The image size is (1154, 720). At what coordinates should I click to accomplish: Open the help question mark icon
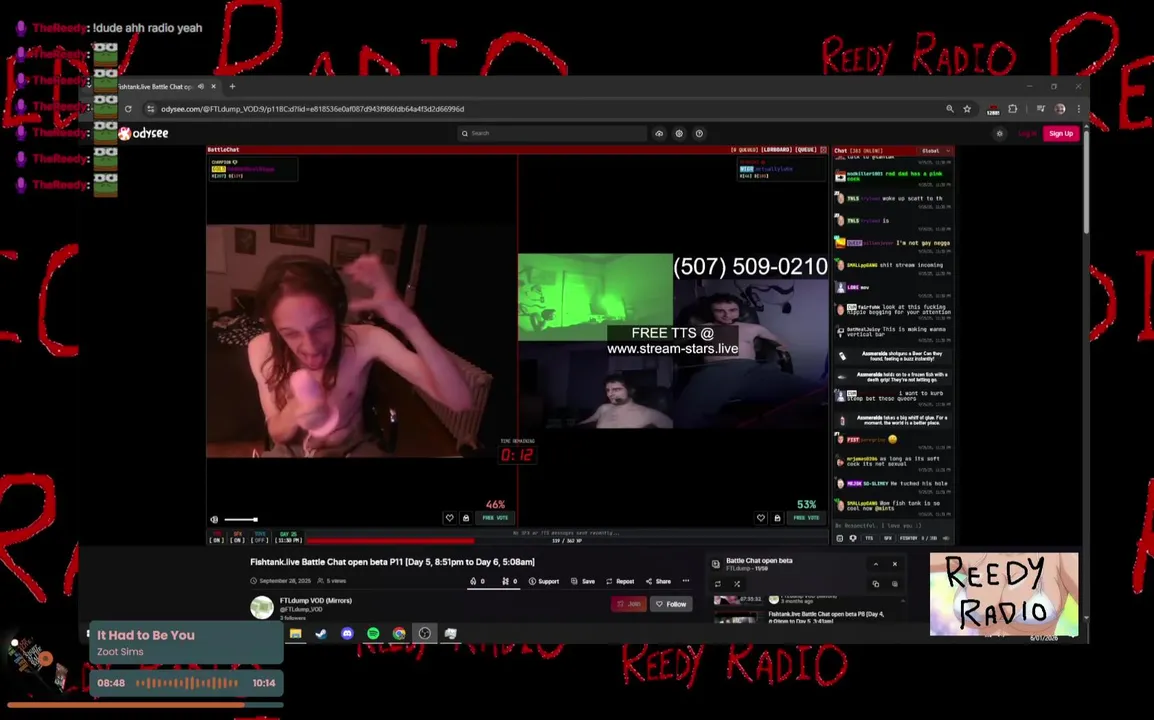(x=699, y=133)
